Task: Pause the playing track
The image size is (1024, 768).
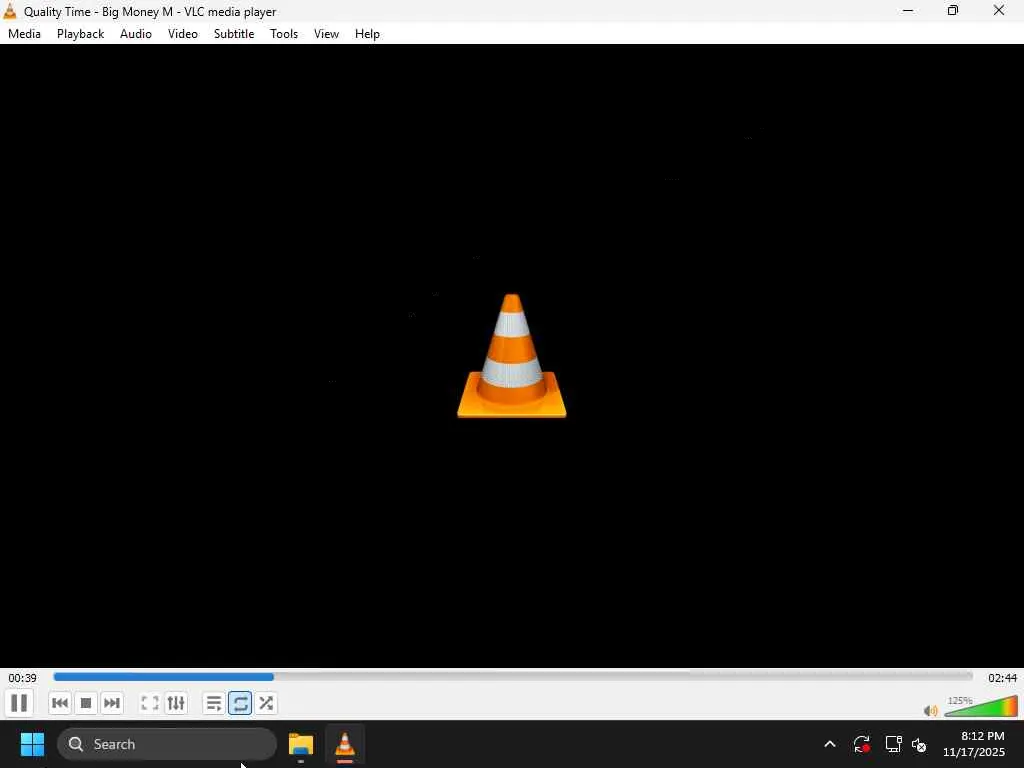Action: coord(19,703)
